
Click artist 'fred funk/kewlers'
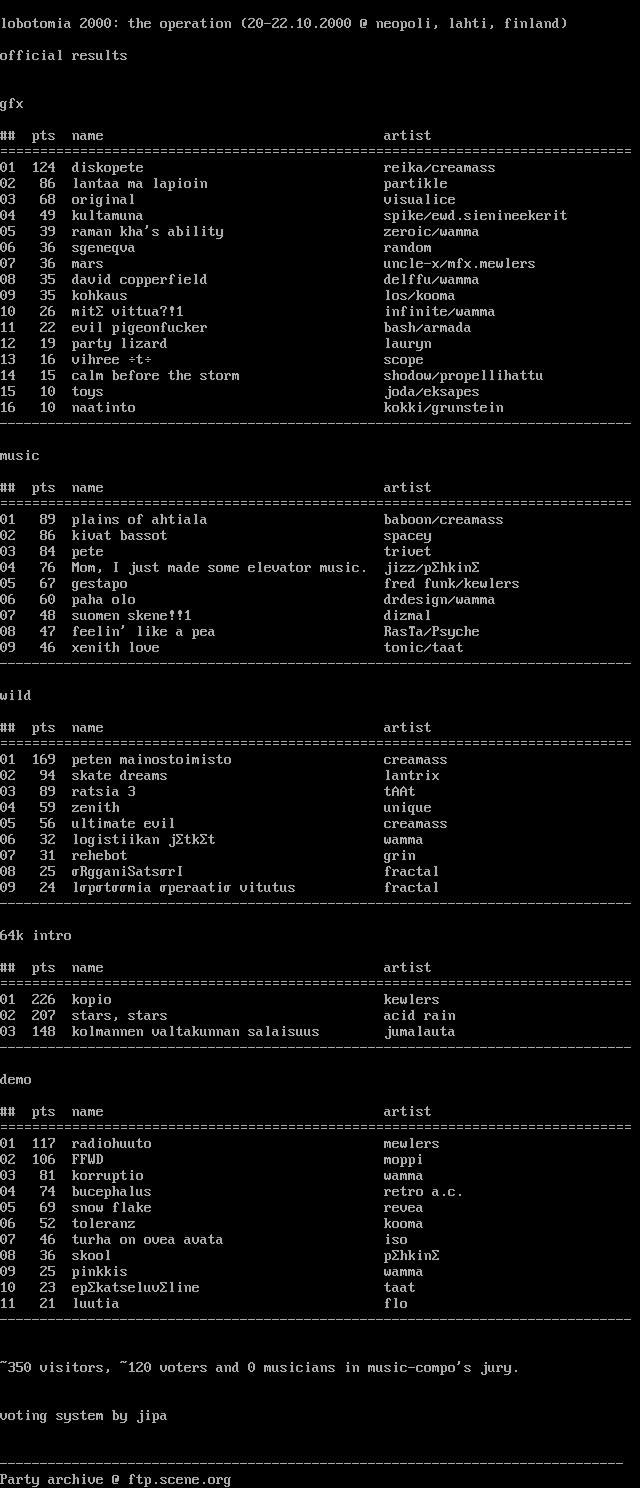[x=451, y=584]
